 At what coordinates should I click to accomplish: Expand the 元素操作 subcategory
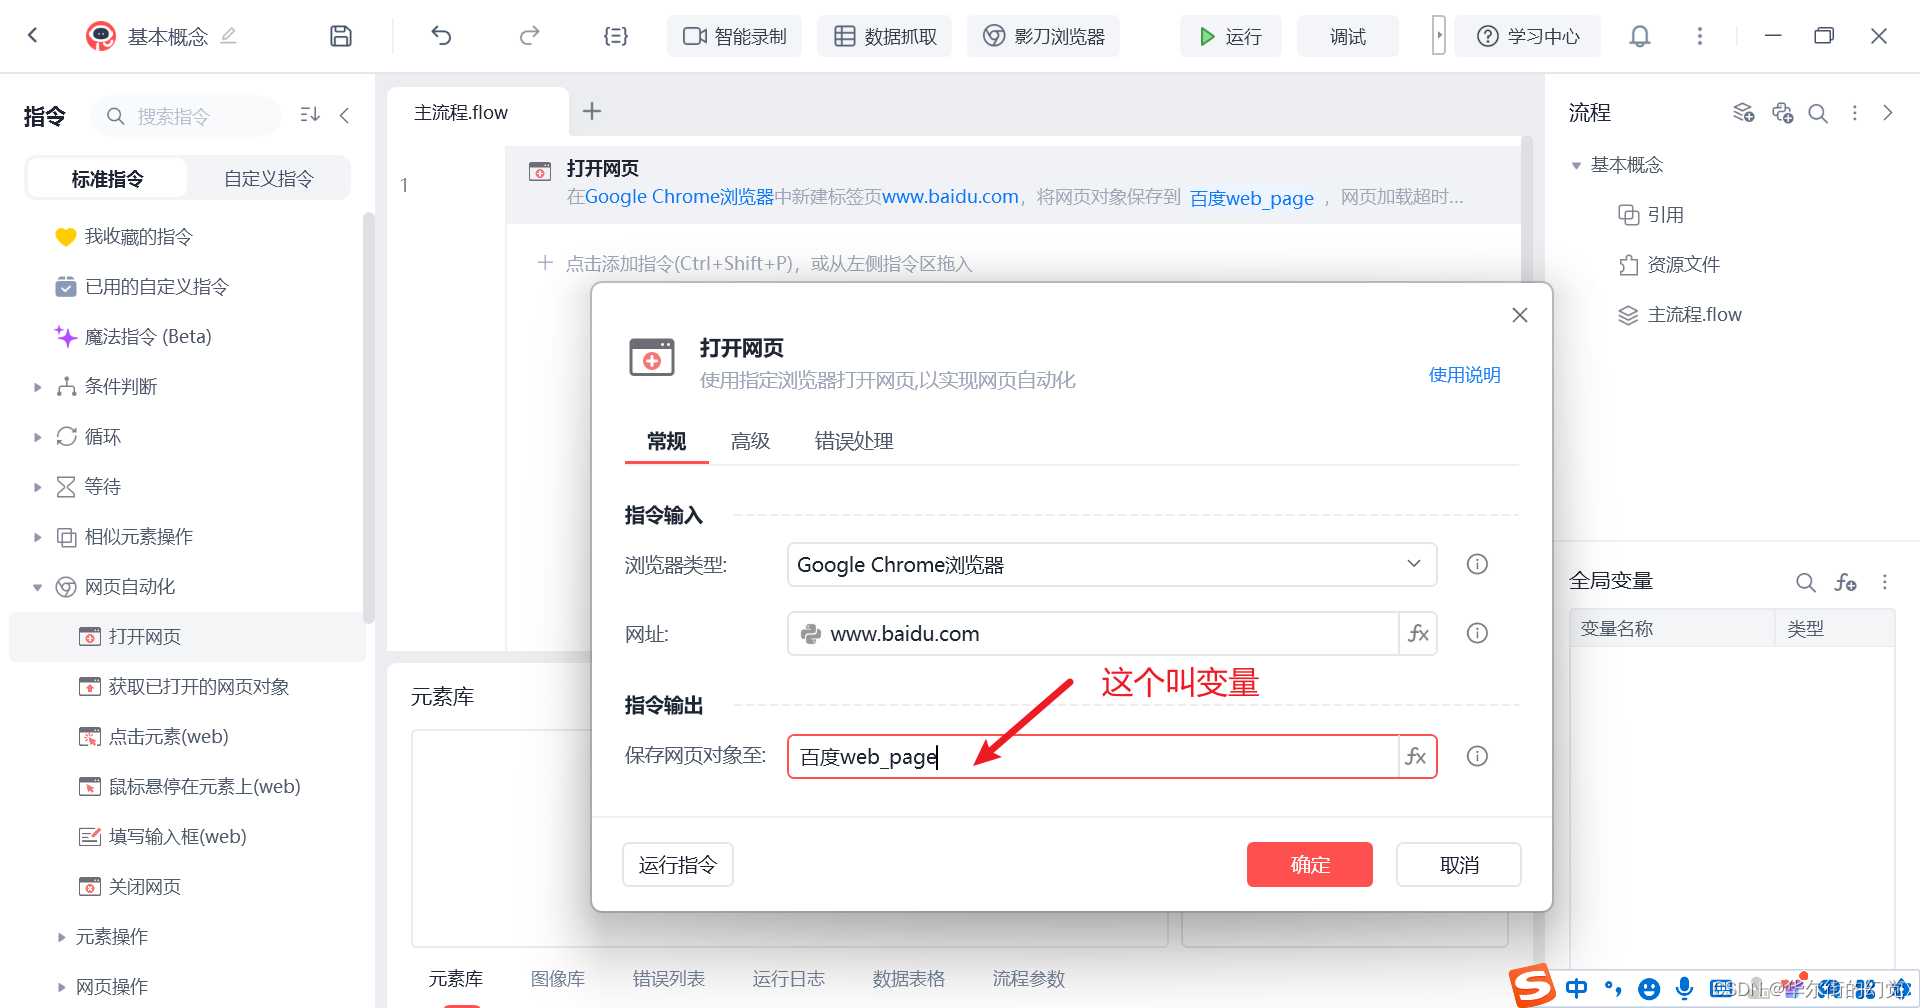point(61,937)
